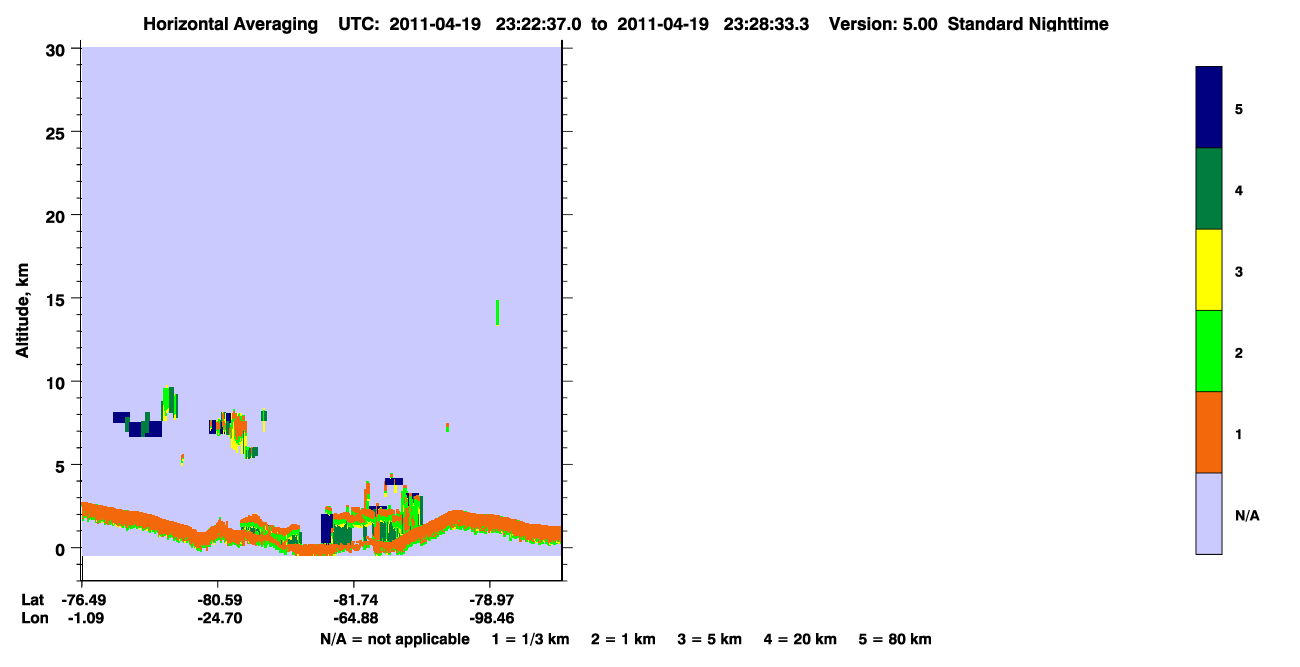Click the legend text '1 = 1/3 km'
Viewport: 1300px width, 667px height.
click(x=530, y=639)
